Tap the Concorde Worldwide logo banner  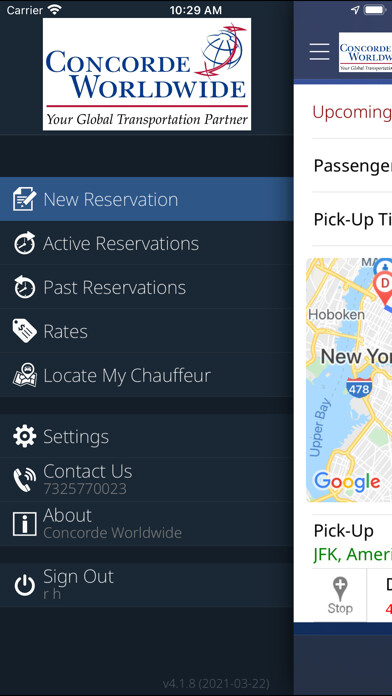(x=147, y=74)
